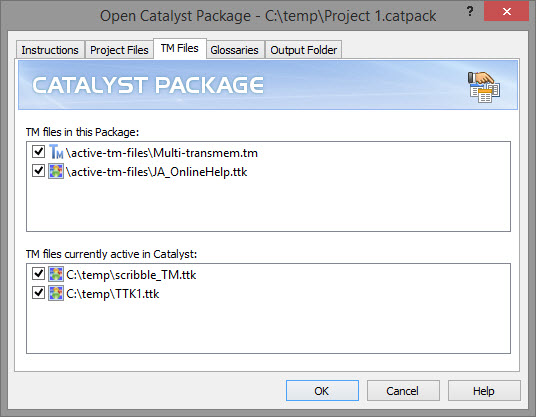The height and width of the screenshot is (417, 536).
Task: Switch to the Instructions tab
Action: (x=50, y=50)
